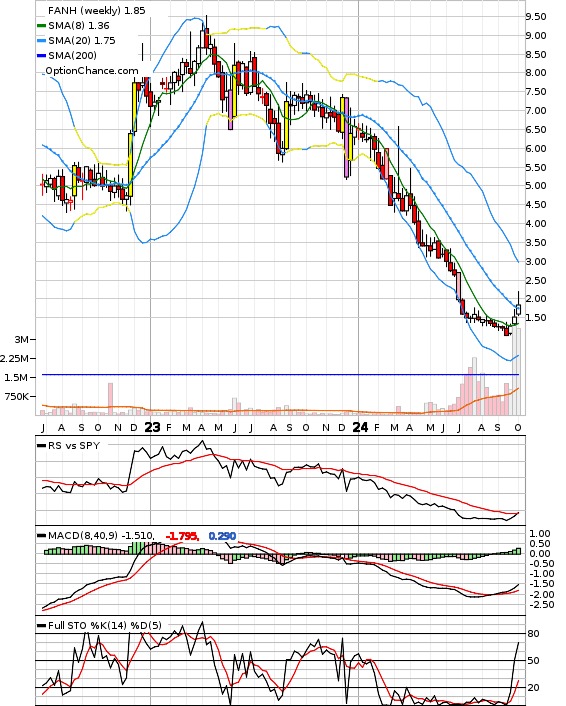Click the stochastic 80 overbought level label

click(534, 634)
